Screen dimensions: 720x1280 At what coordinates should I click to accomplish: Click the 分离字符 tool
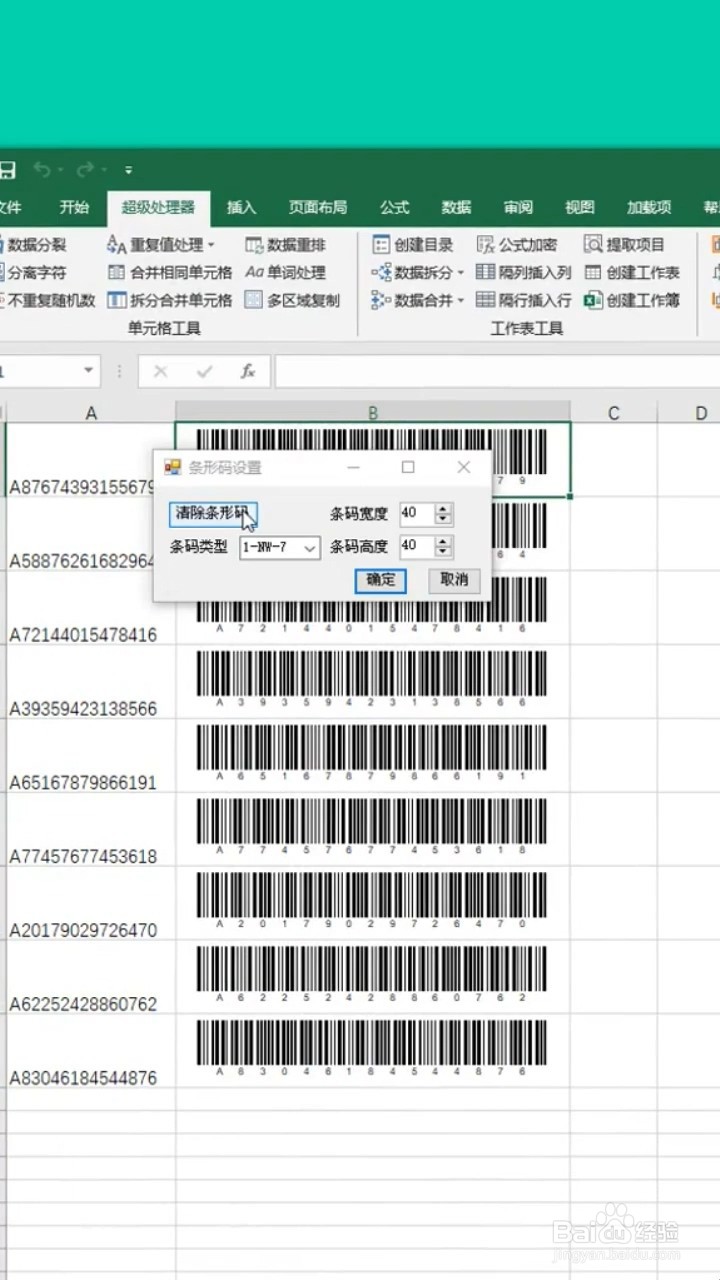point(34,272)
